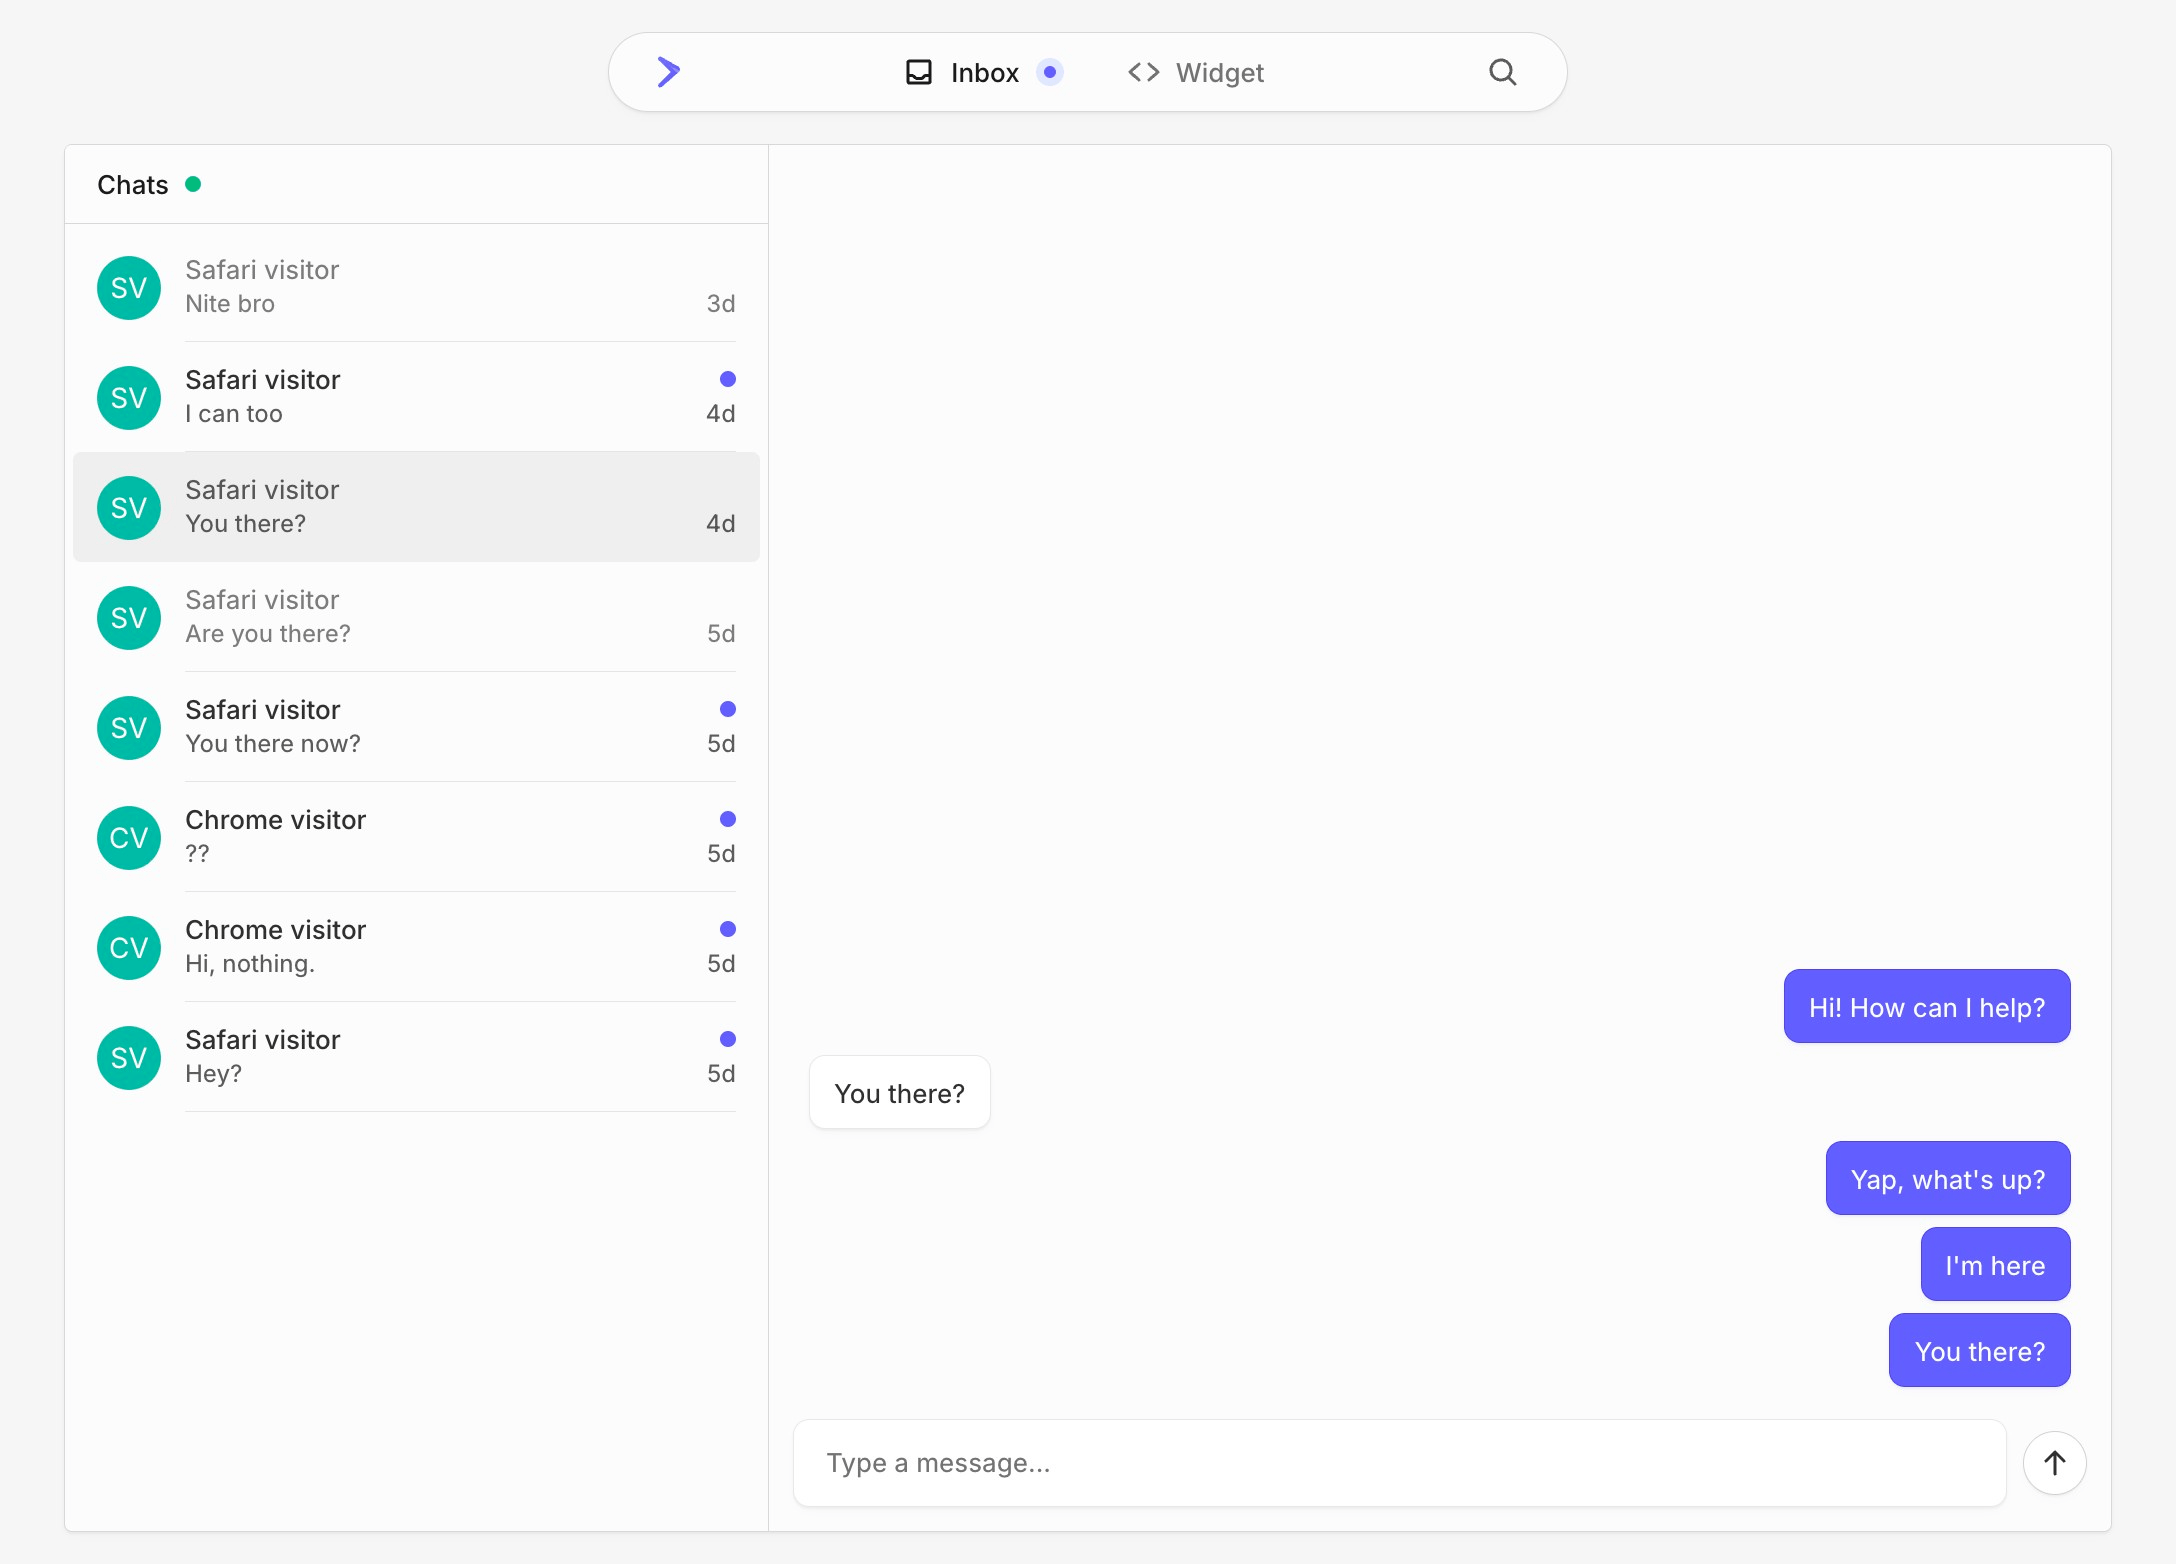Click the Inbox tray icon
The width and height of the screenshot is (2176, 1564).
point(918,72)
